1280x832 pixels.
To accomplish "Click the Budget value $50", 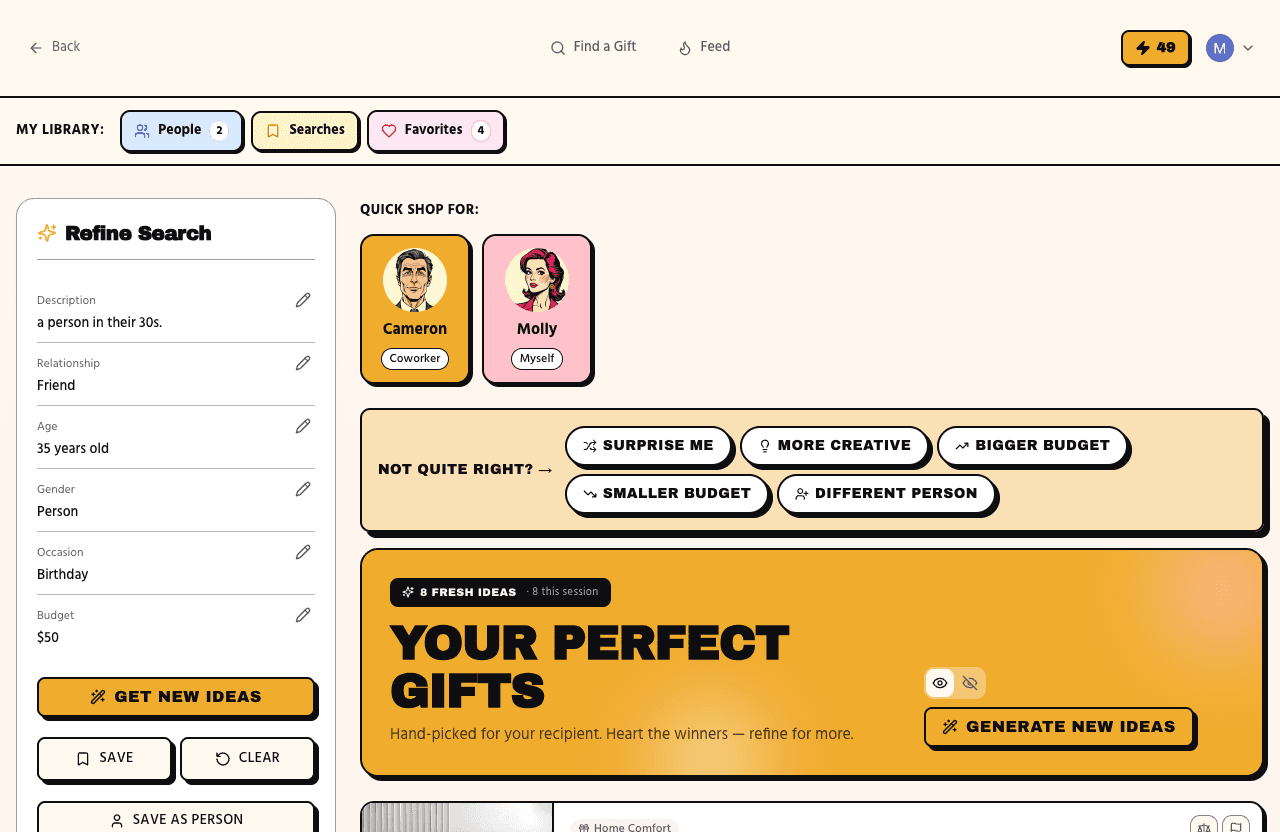I will [48, 638].
